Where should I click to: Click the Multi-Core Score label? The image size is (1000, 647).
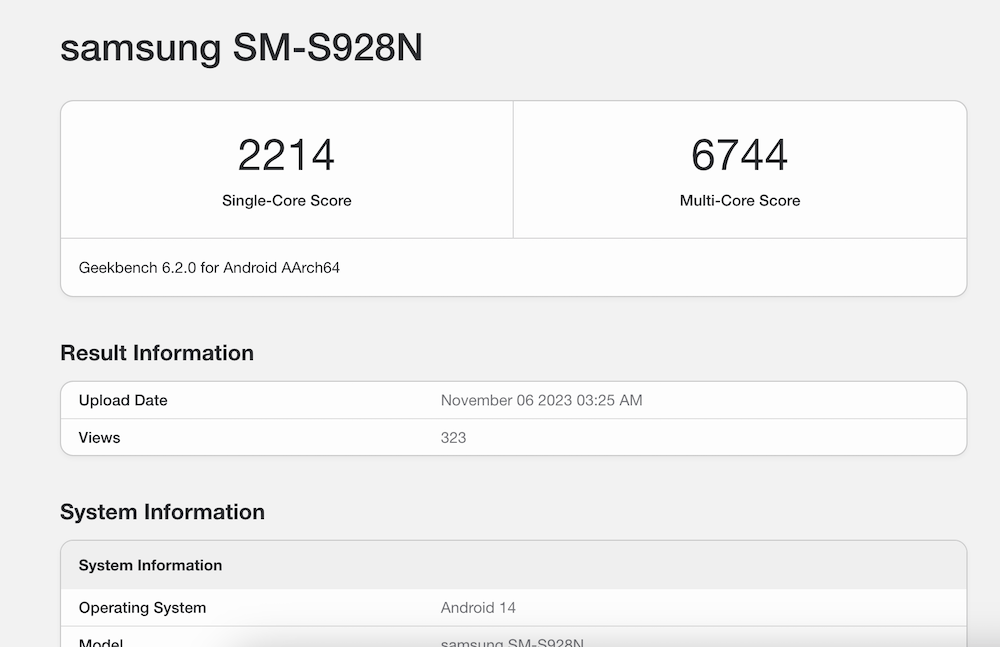(740, 200)
